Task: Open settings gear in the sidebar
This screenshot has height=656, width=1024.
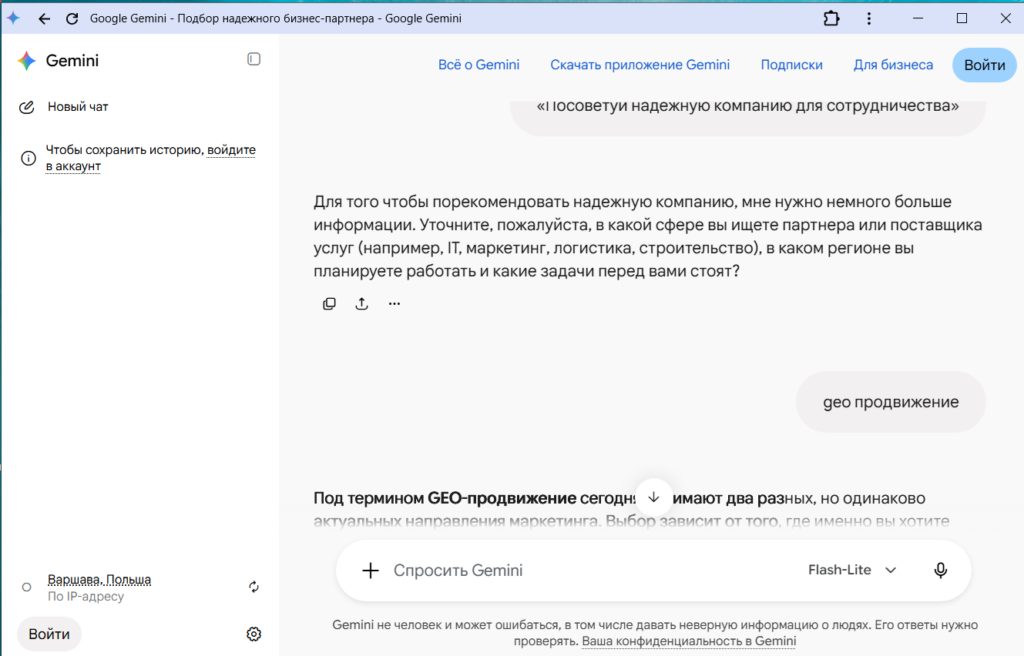Action: click(254, 634)
